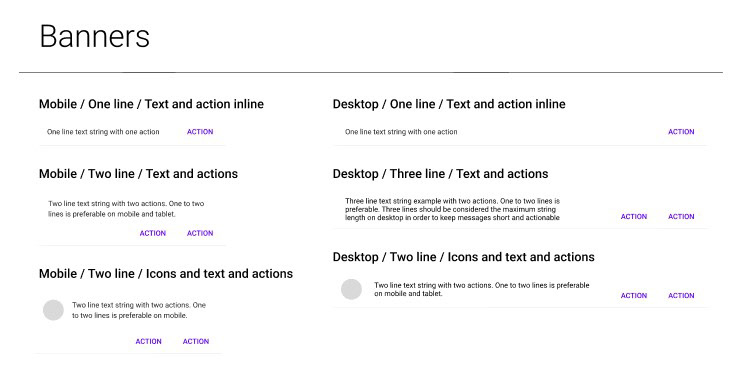744x369 pixels.
Task: Click ACTION in desktop one-line banner
Action: (x=681, y=132)
